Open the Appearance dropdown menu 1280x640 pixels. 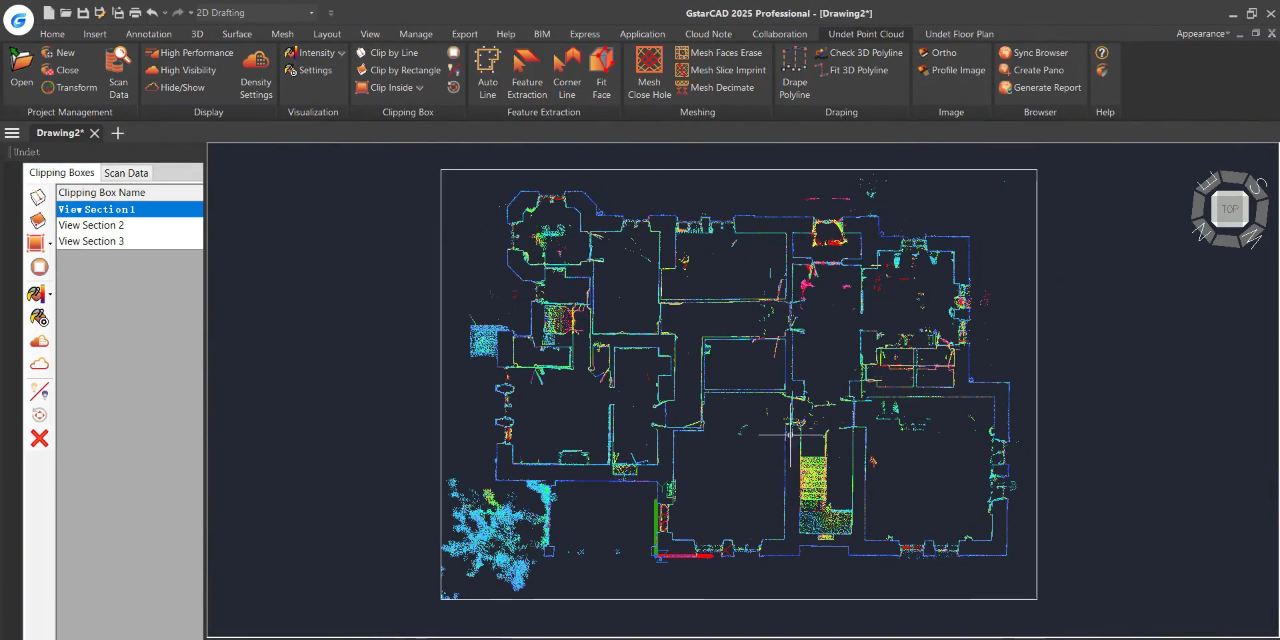[1203, 34]
